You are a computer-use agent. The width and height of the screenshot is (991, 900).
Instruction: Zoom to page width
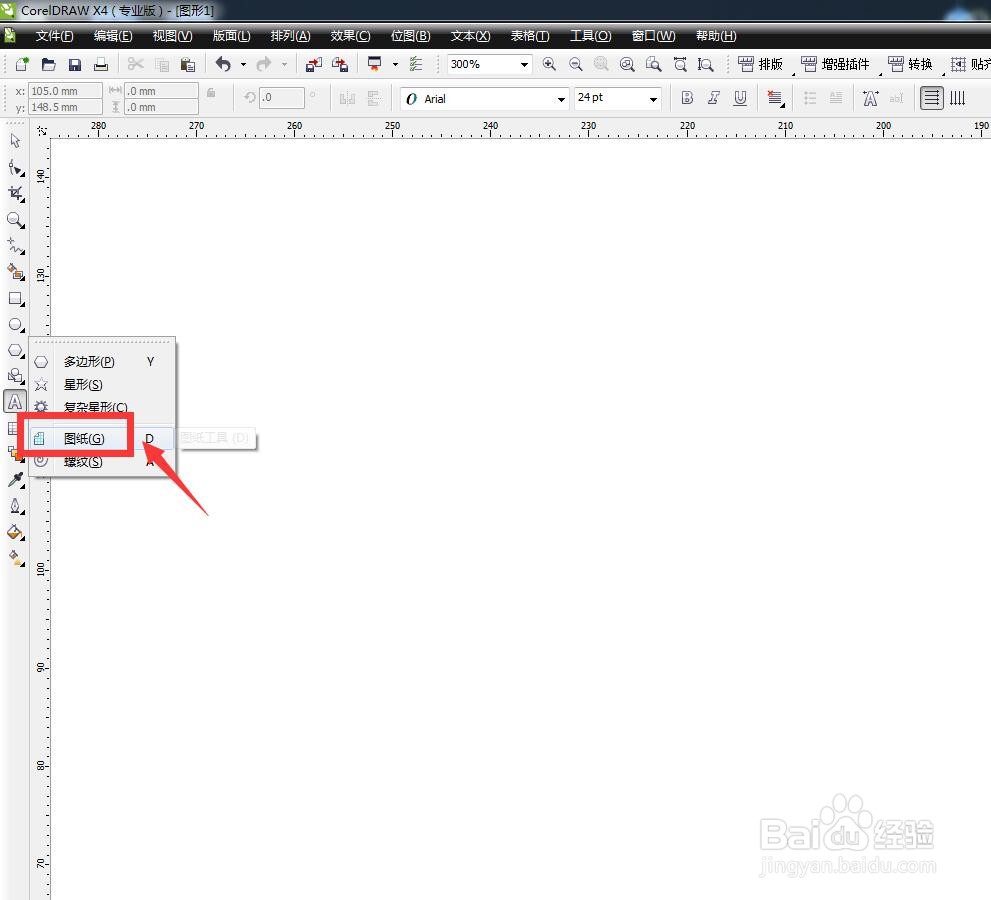click(x=680, y=64)
